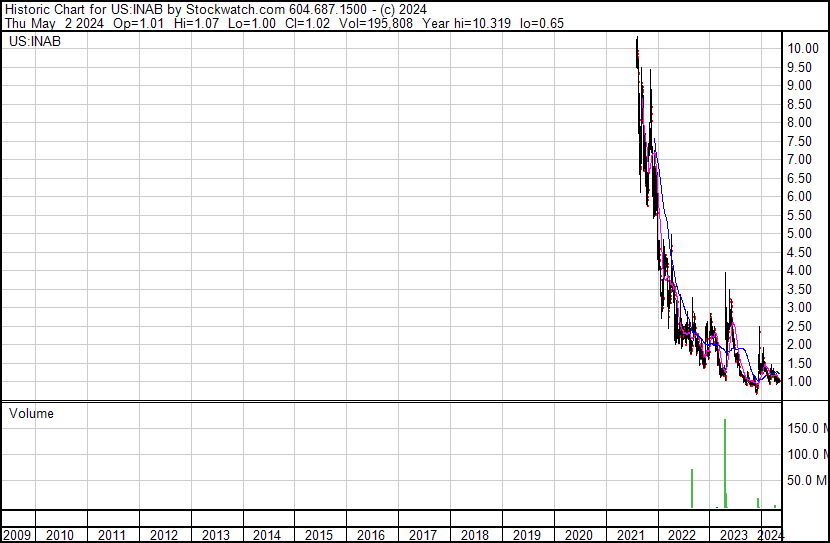Click the 7.50 price axis label

tap(800, 141)
